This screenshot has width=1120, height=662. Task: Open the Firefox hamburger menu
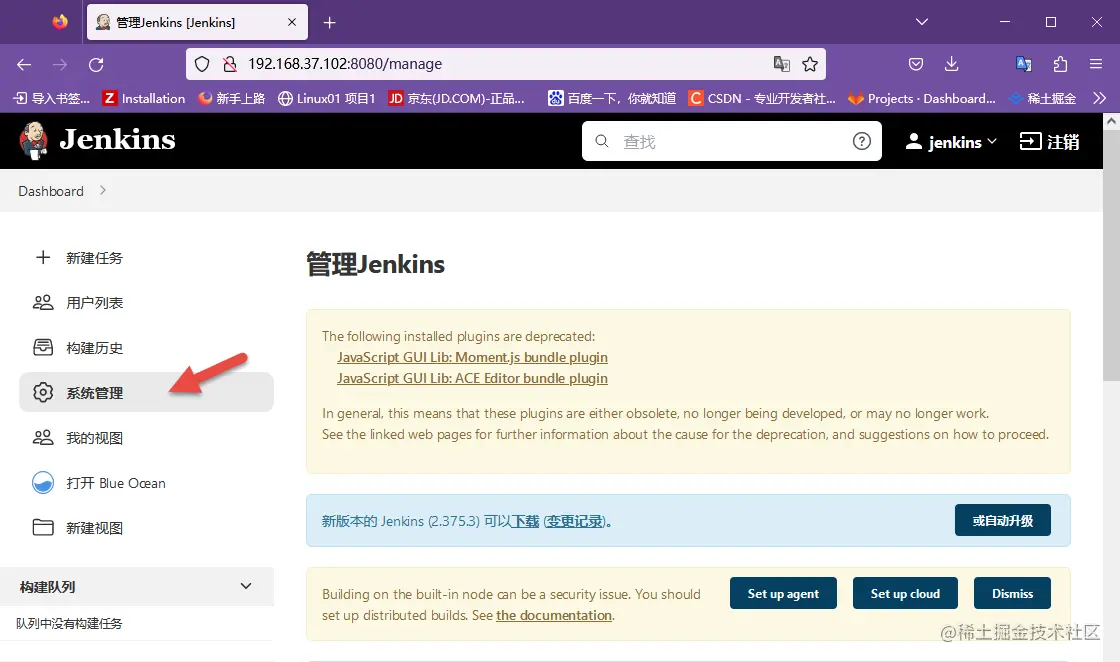1096,64
